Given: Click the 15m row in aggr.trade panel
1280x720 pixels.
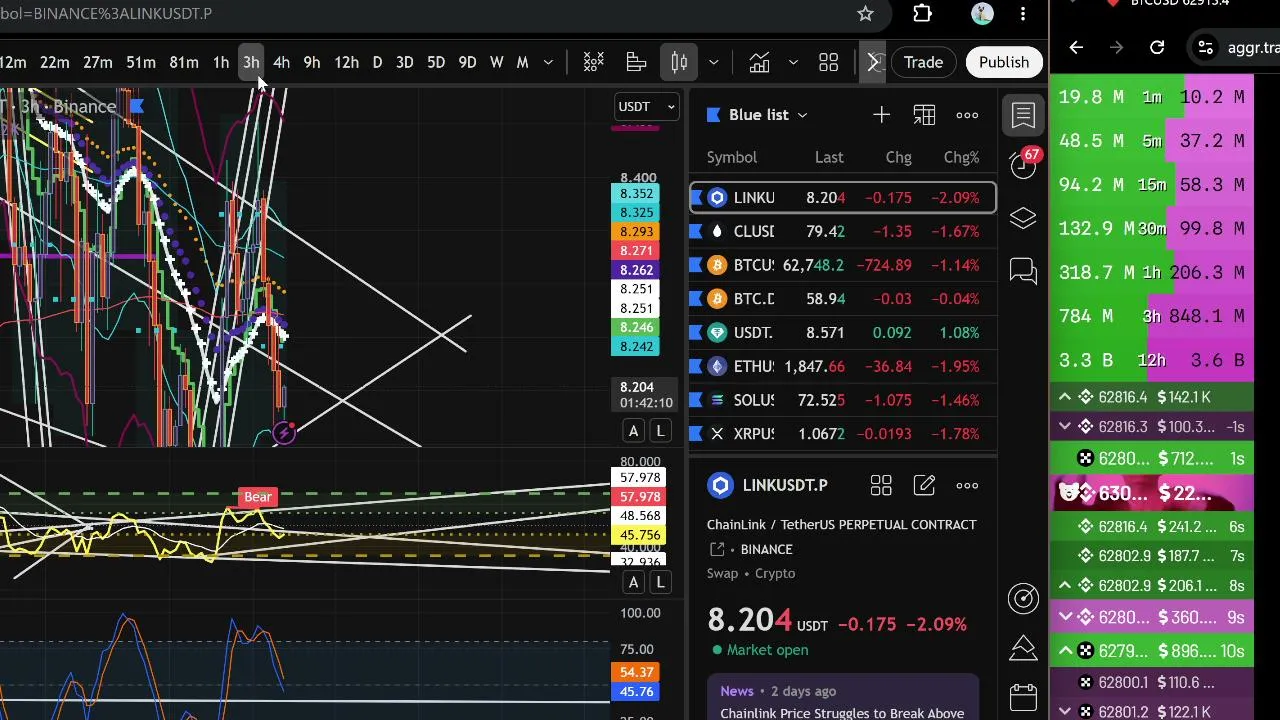Looking at the screenshot, I should [1152, 185].
